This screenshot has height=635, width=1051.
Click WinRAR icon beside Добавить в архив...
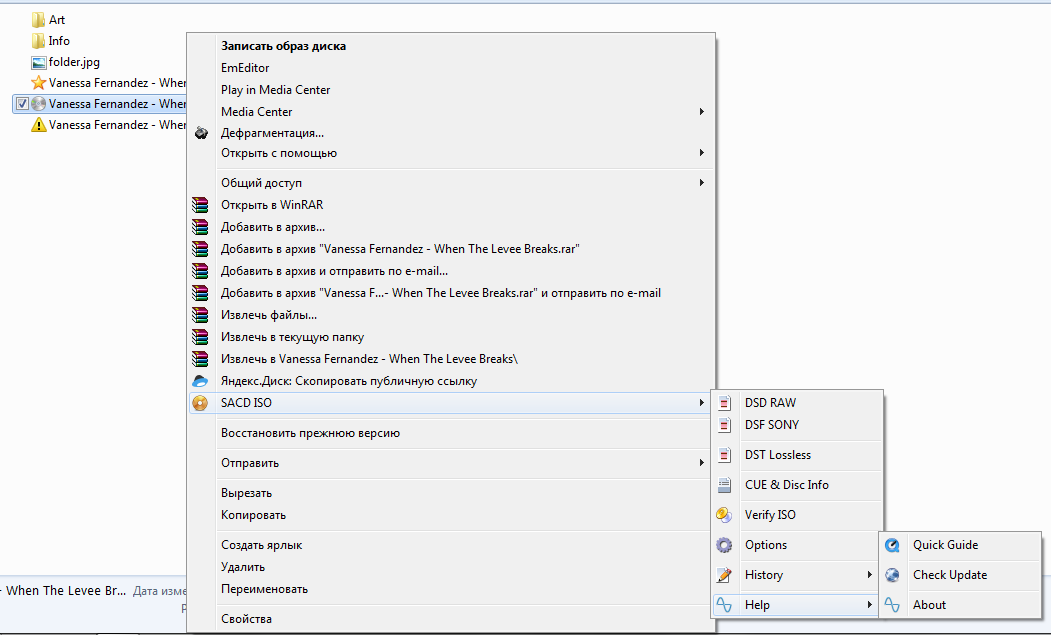point(200,227)
